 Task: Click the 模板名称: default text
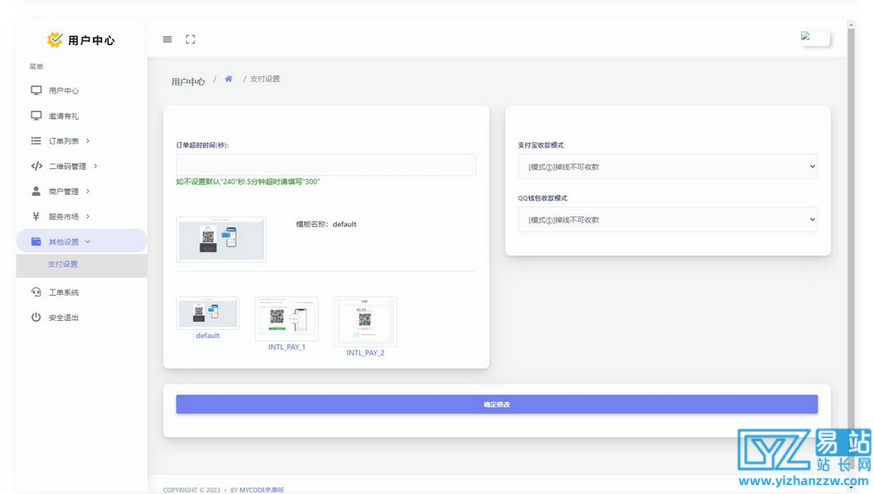(x=326, y=224)
